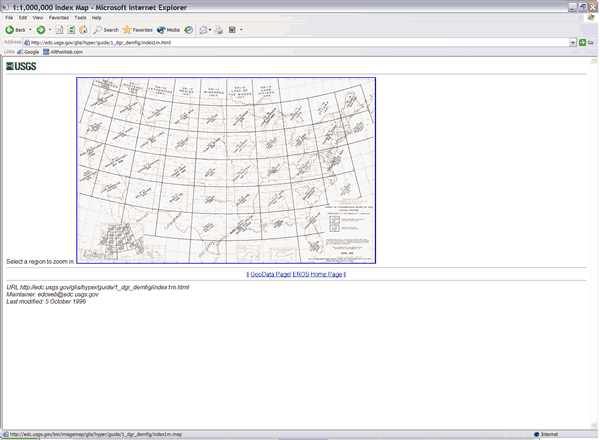
Task: Refresh the current page
Action: [x=72, y=30]
